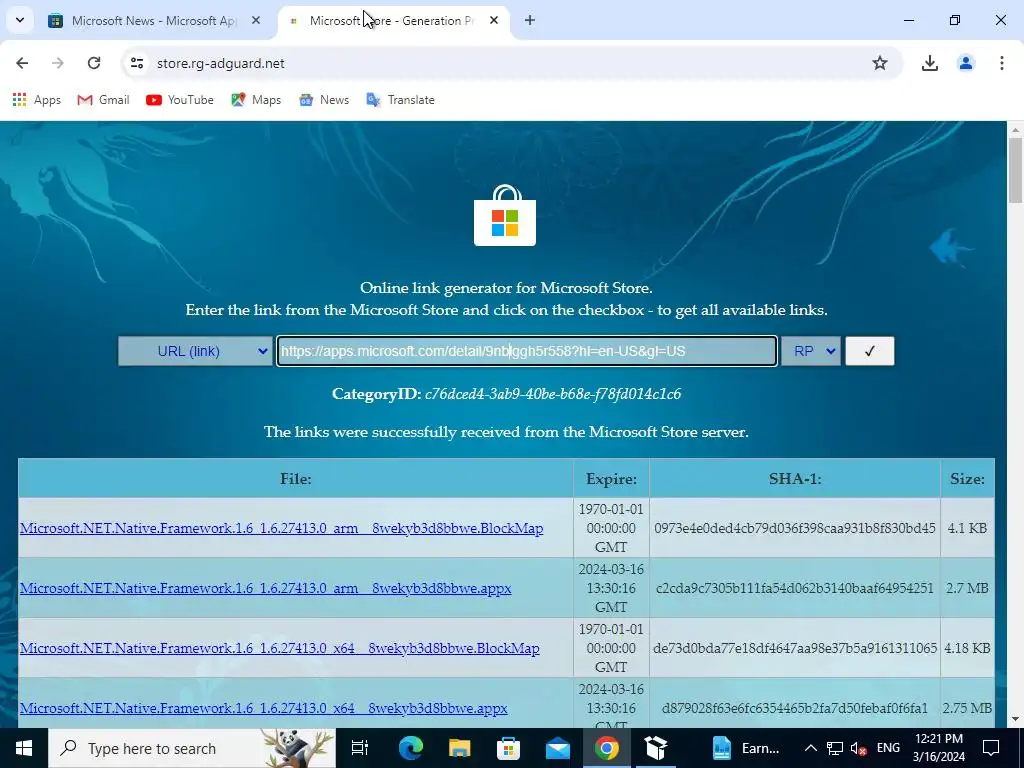Screen dimensions: 1024x768
Task: Switch to the Microsoft News tab
Action: 153,20
